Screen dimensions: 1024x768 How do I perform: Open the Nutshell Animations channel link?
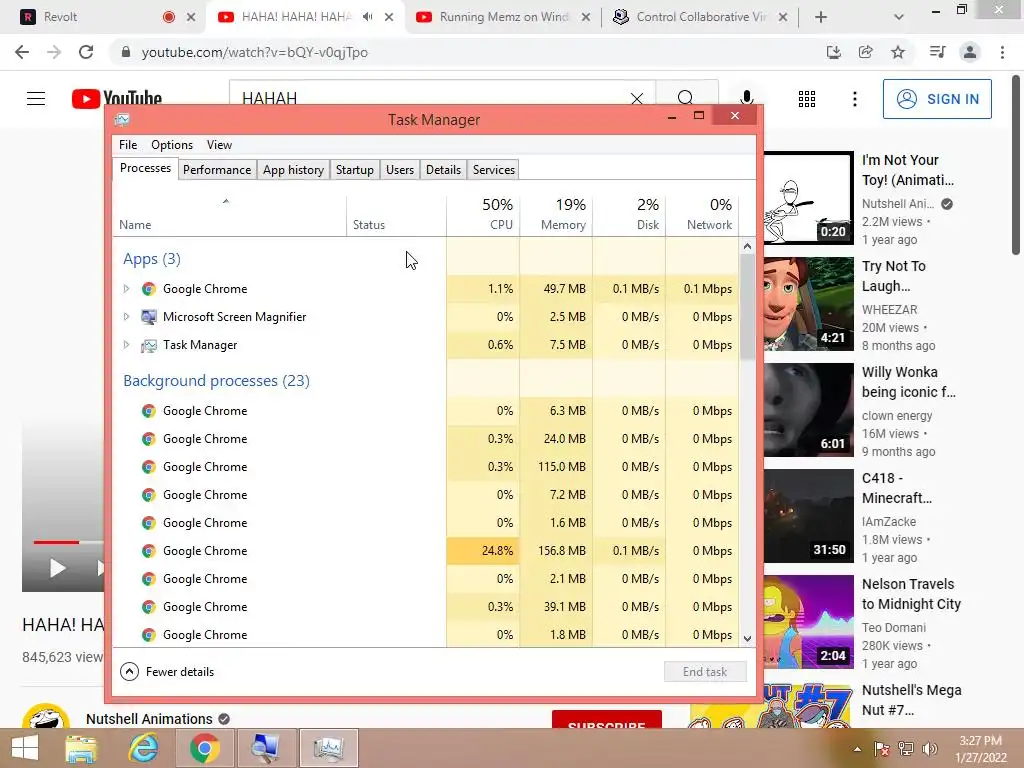point(150,719)
